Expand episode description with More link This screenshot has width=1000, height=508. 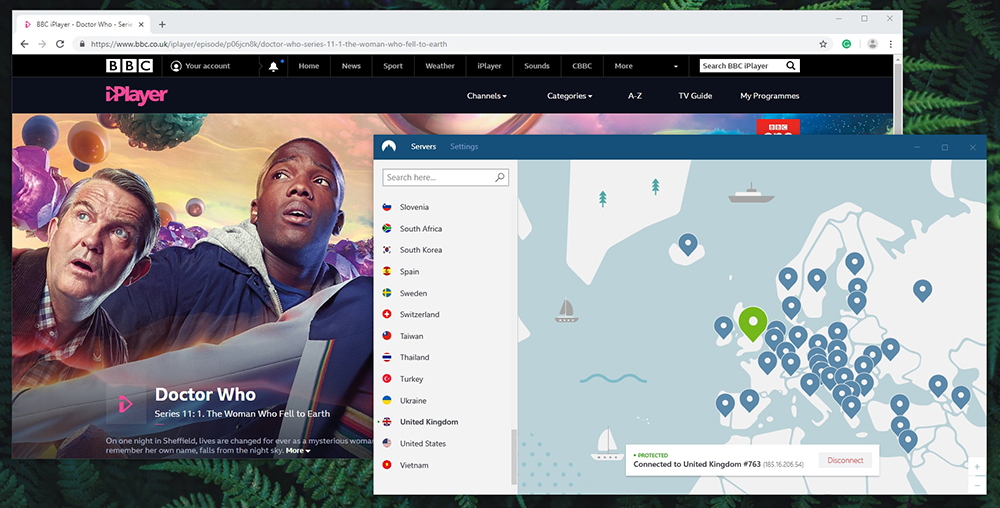pos(297,451)
